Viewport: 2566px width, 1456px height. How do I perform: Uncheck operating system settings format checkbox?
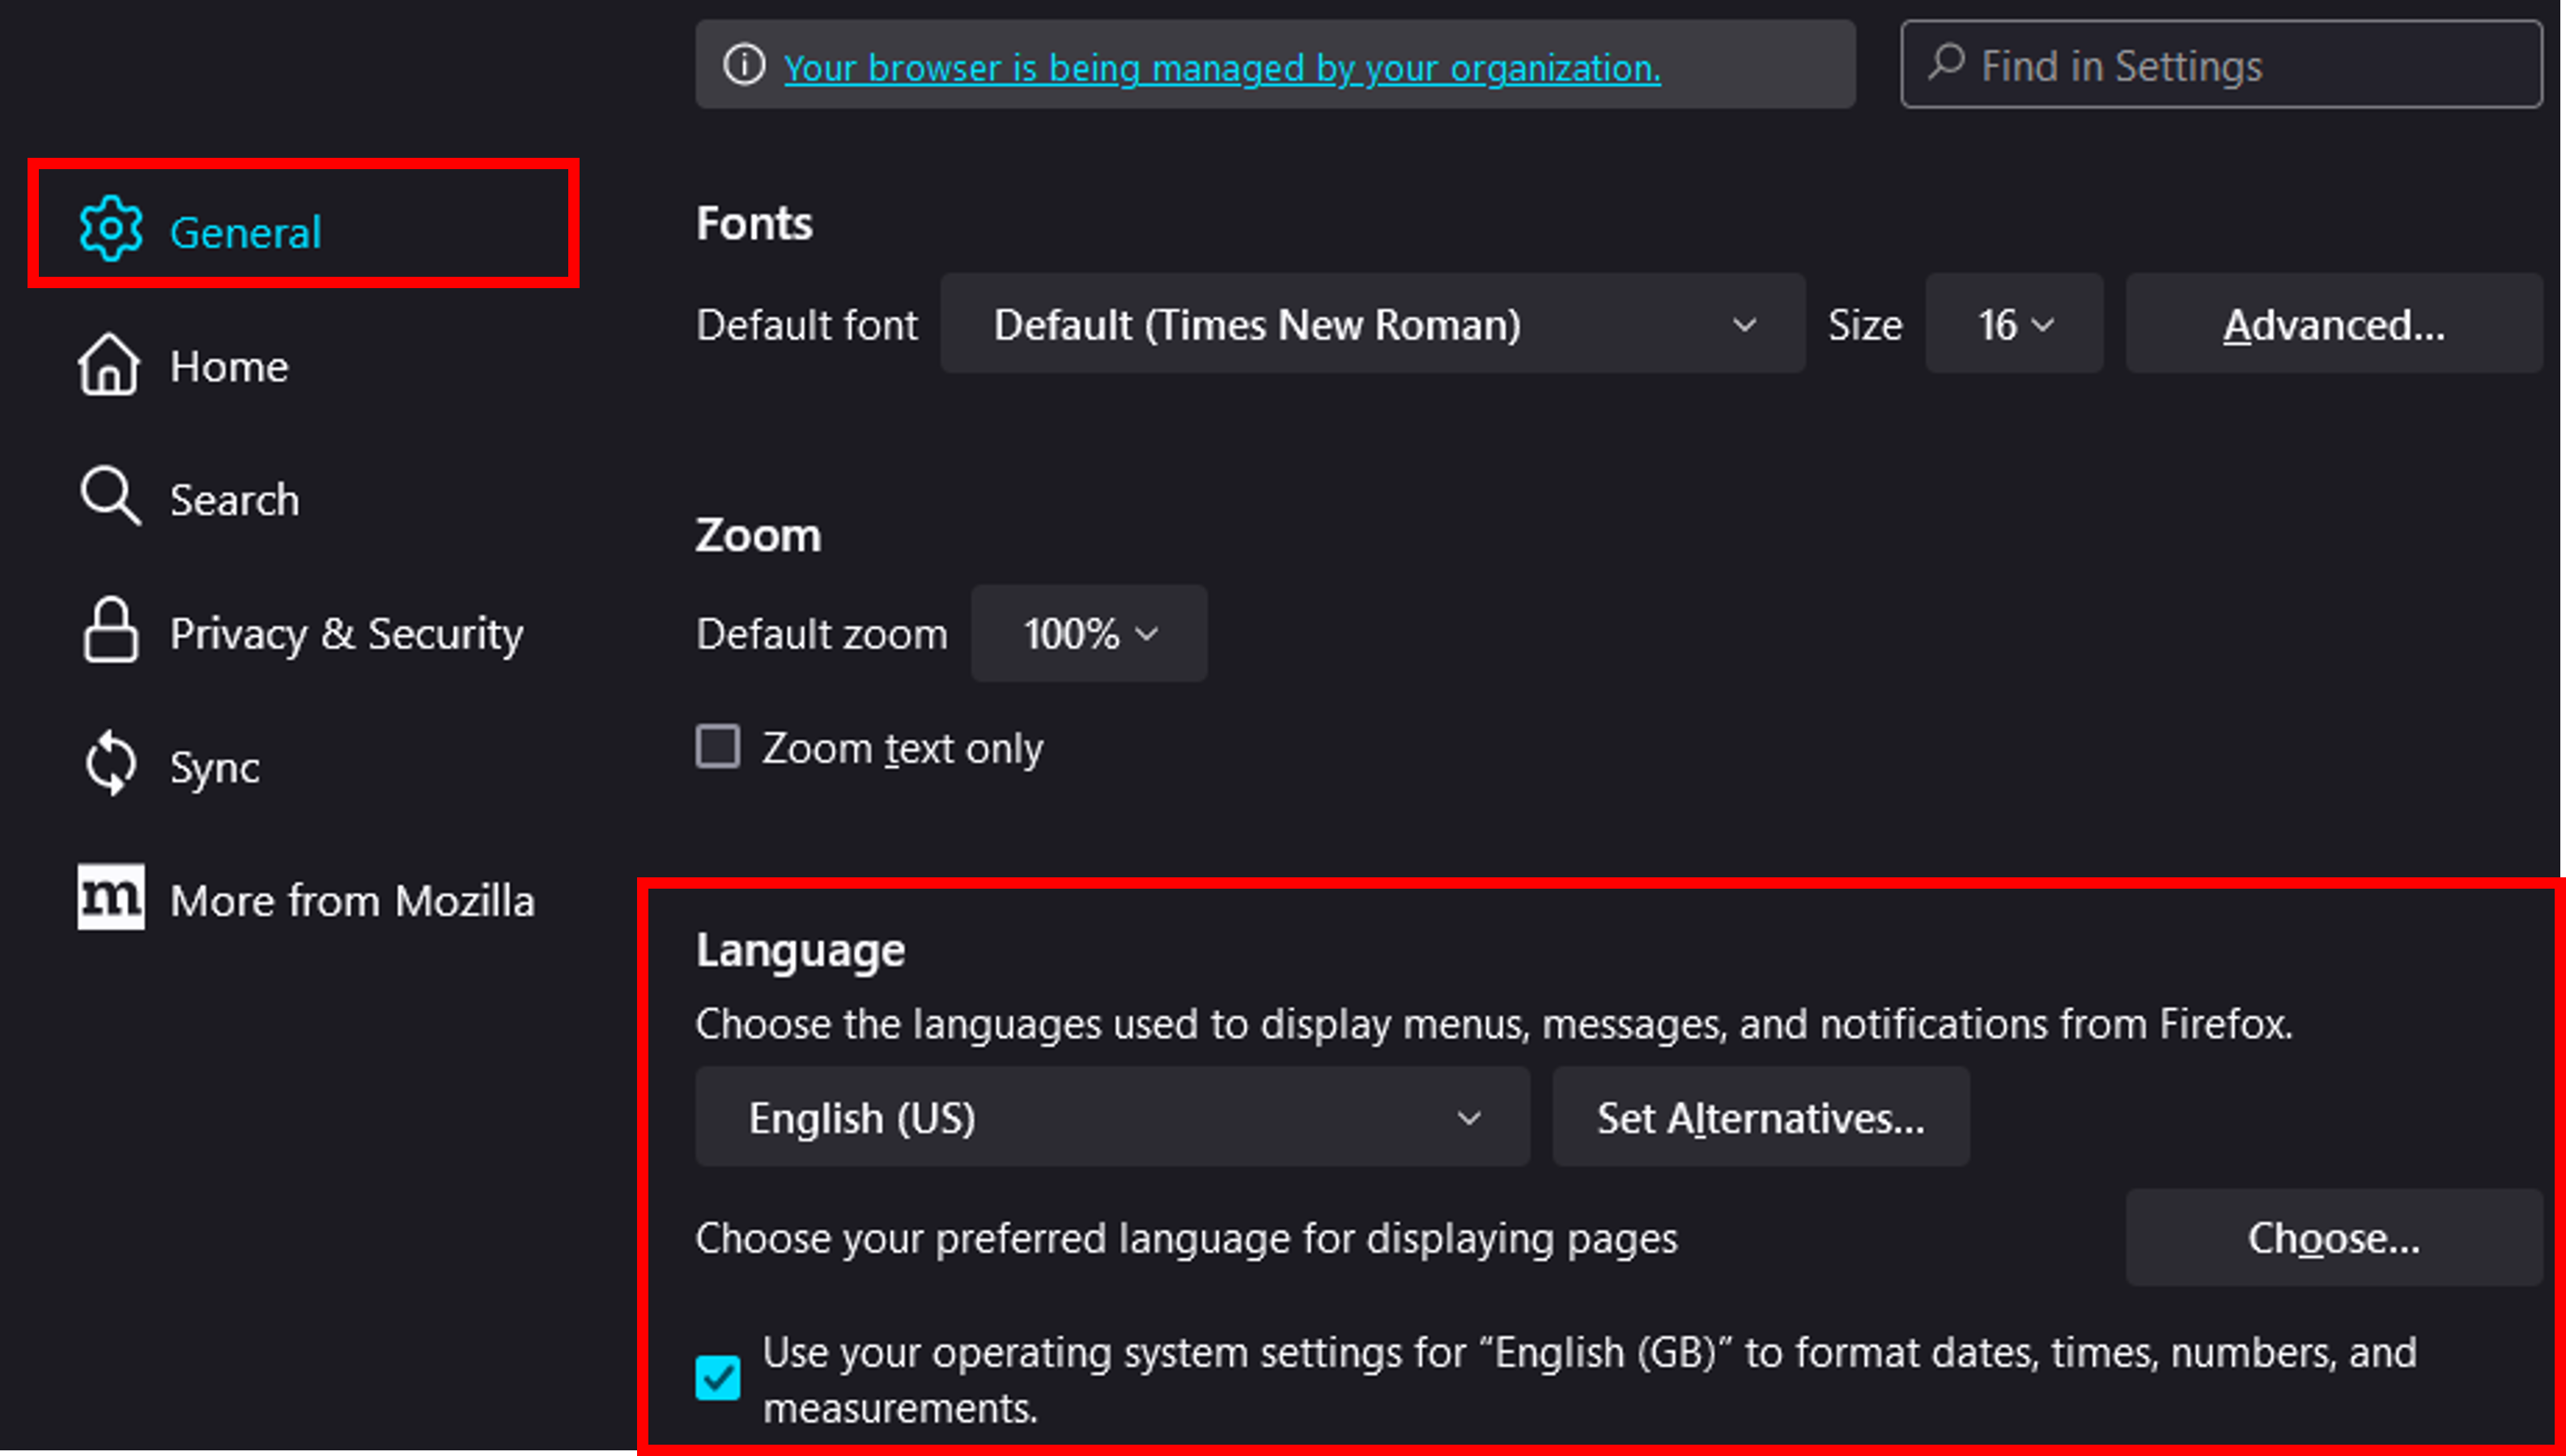pos(718,1378)
